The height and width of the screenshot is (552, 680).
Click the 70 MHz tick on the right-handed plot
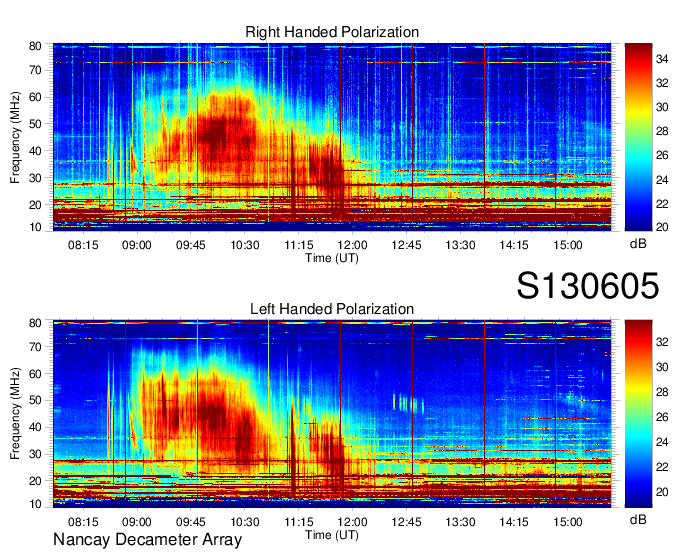(35, 70)
